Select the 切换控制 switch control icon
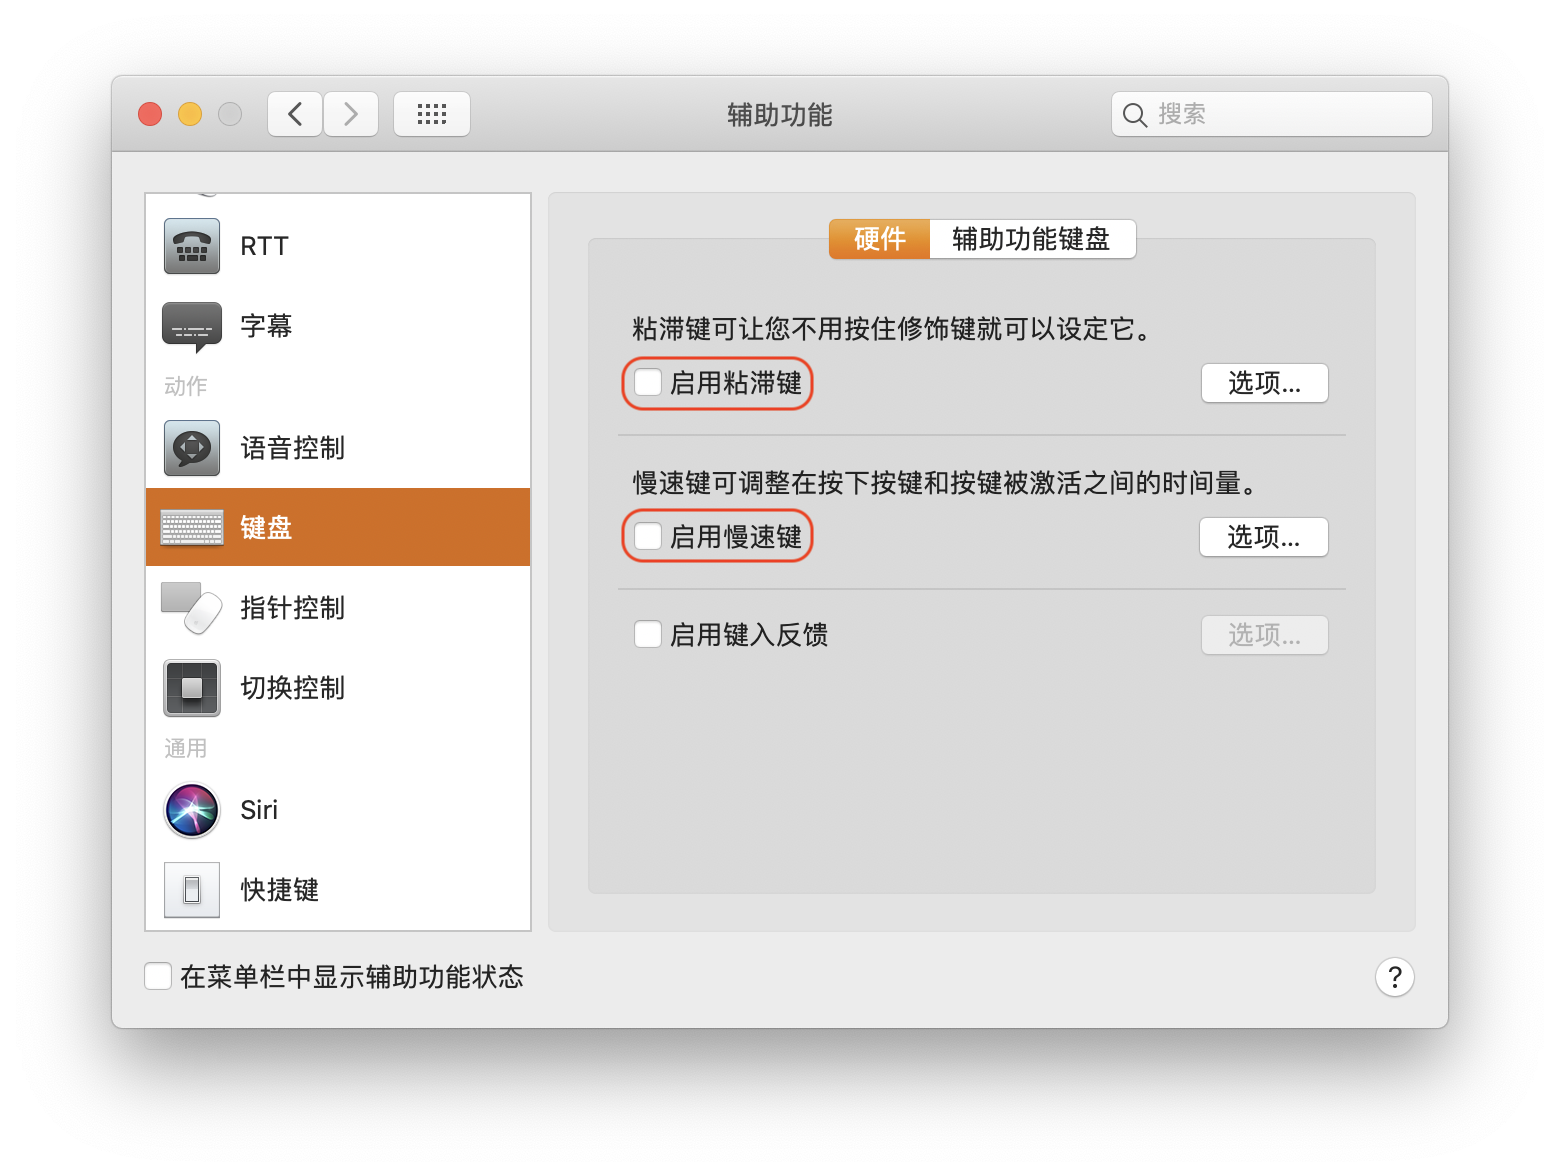The image size is (1560, 1176). tap(192, 688)
